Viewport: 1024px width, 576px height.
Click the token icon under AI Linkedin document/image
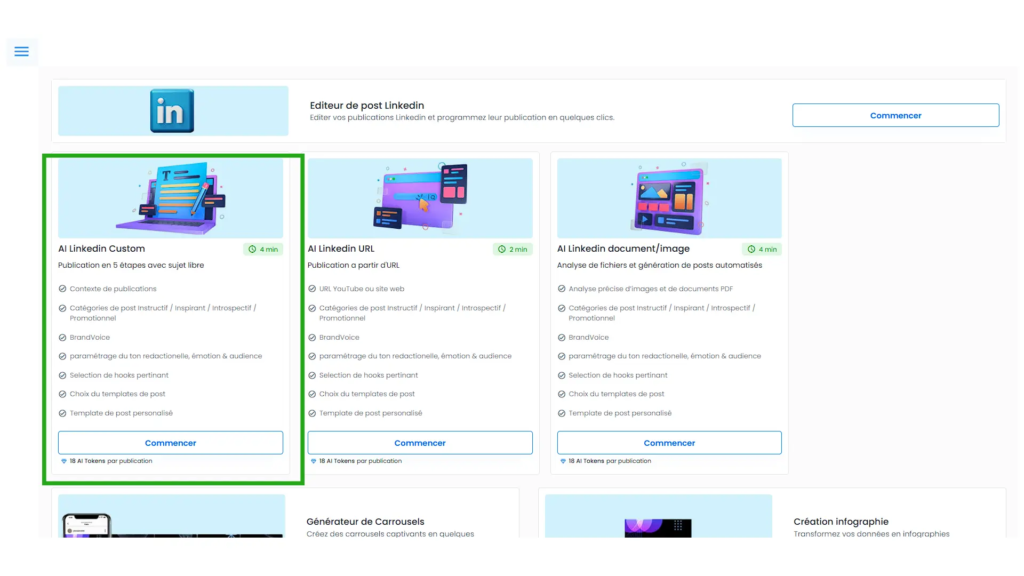(x=562, y=461)
